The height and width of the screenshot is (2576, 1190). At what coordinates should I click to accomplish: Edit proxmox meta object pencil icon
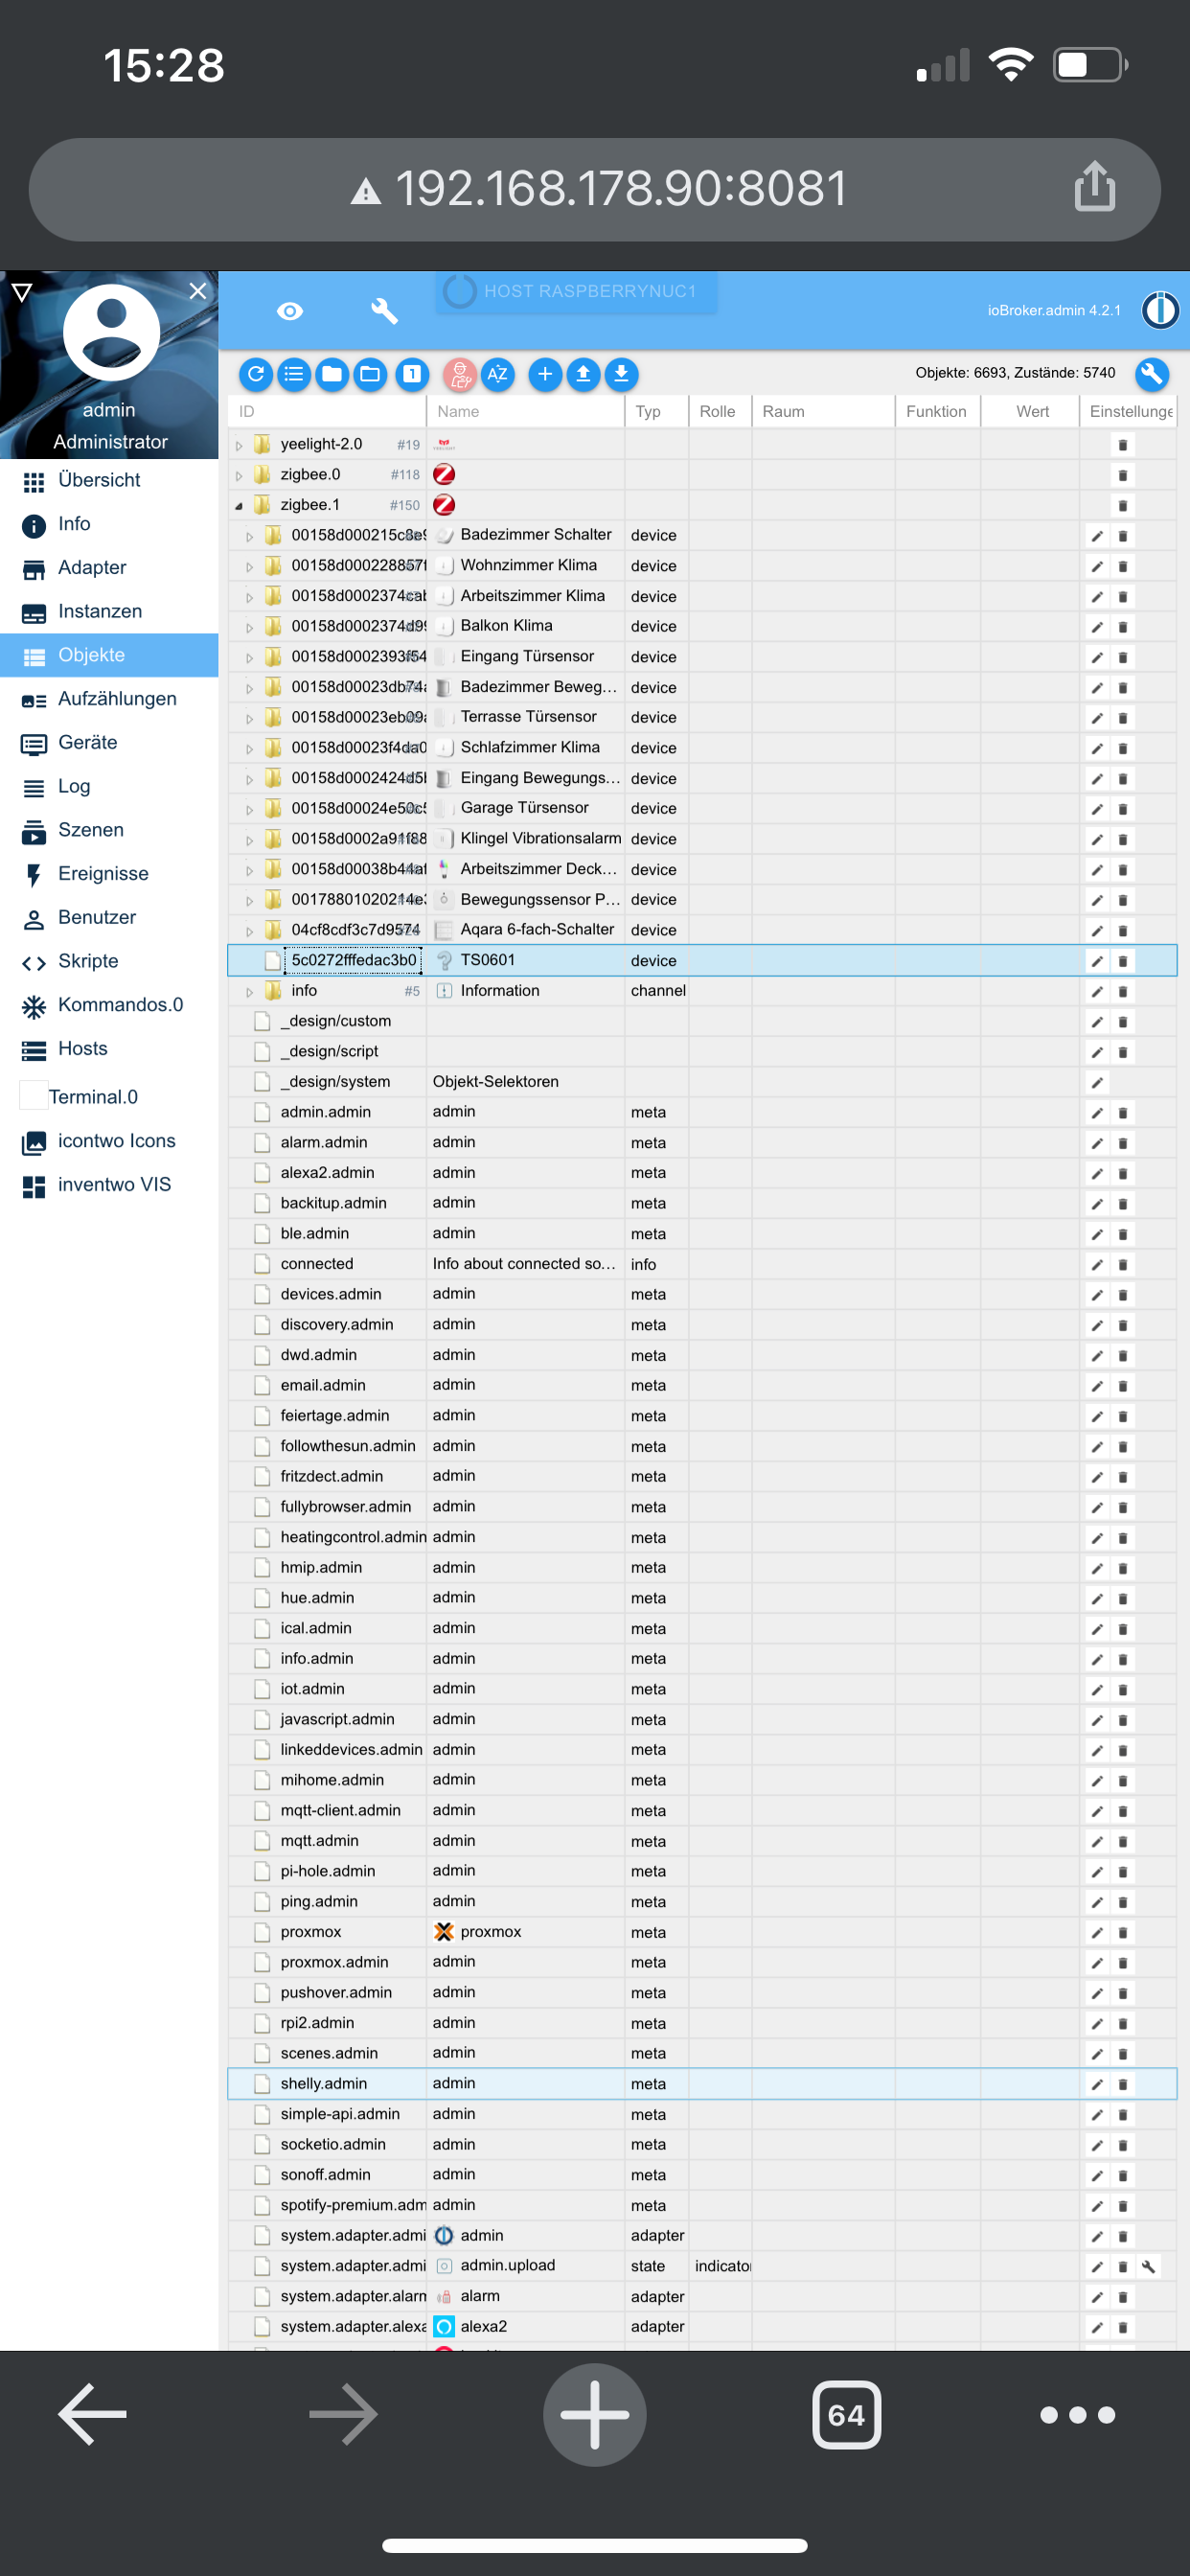coord(1097,1932)
